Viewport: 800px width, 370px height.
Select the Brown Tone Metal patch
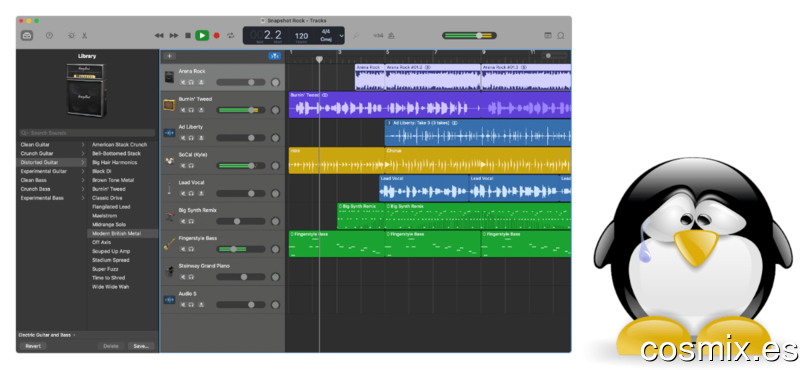[x=113, y=180]
